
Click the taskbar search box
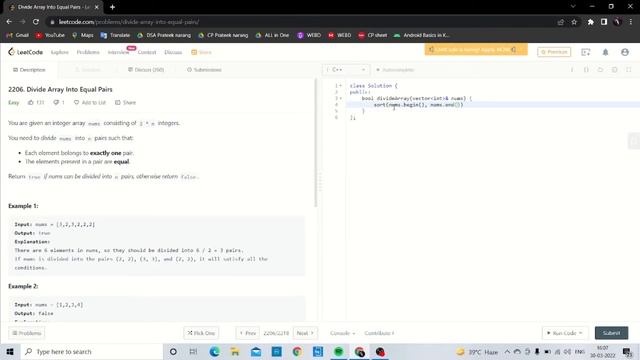91,351
